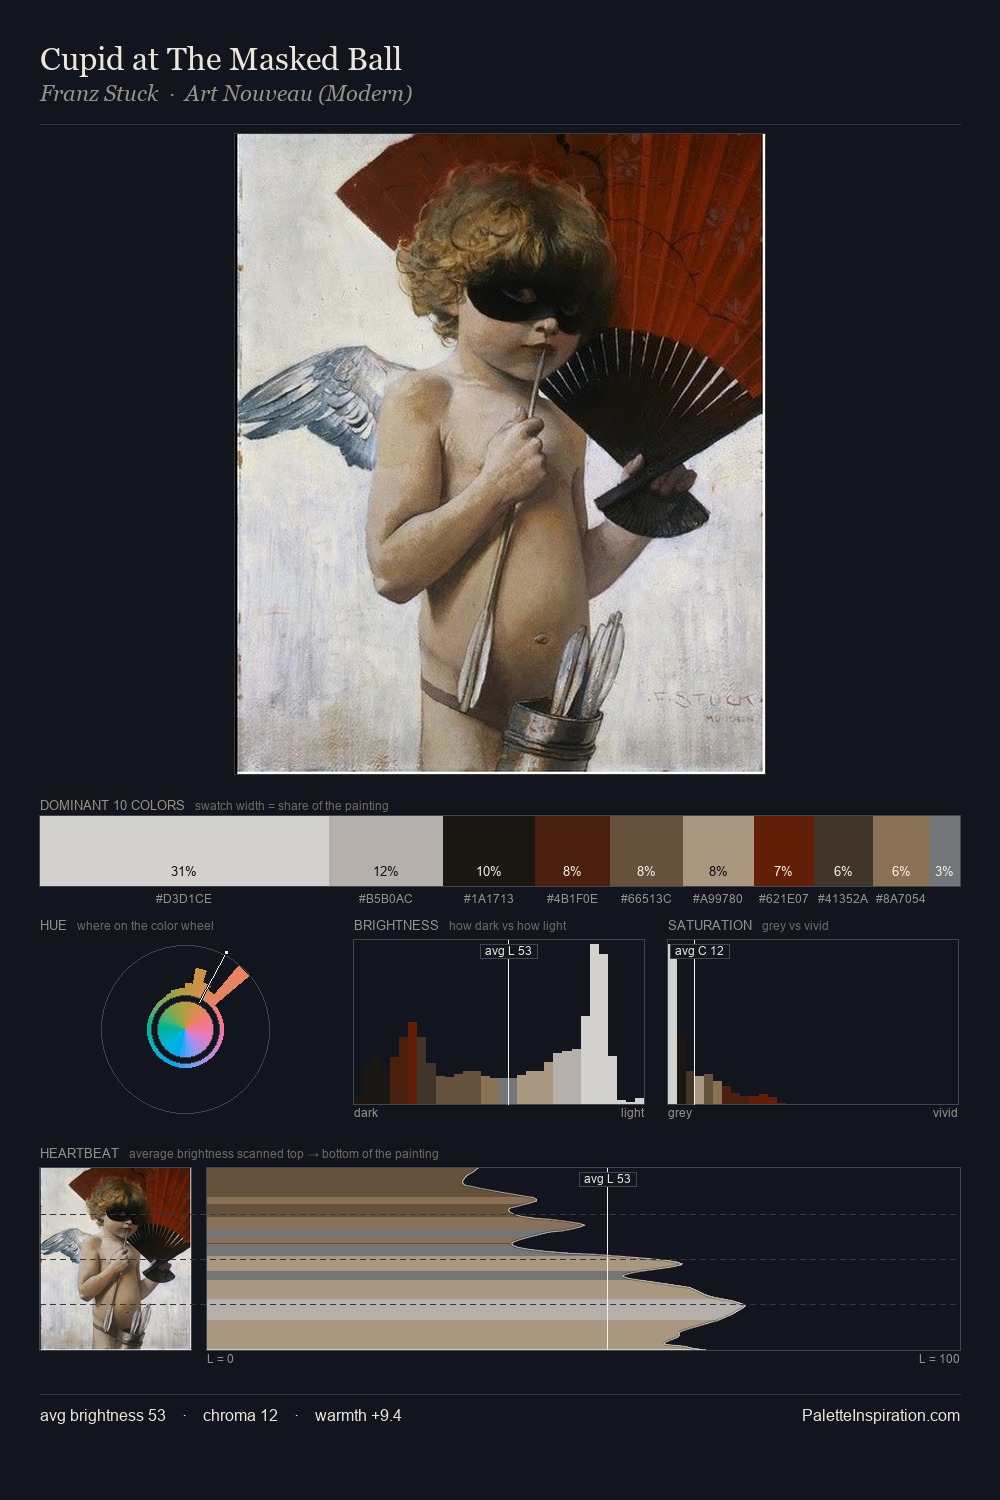
Task: Click the saturation histogram chart
Action: [x=813, y=1022]
